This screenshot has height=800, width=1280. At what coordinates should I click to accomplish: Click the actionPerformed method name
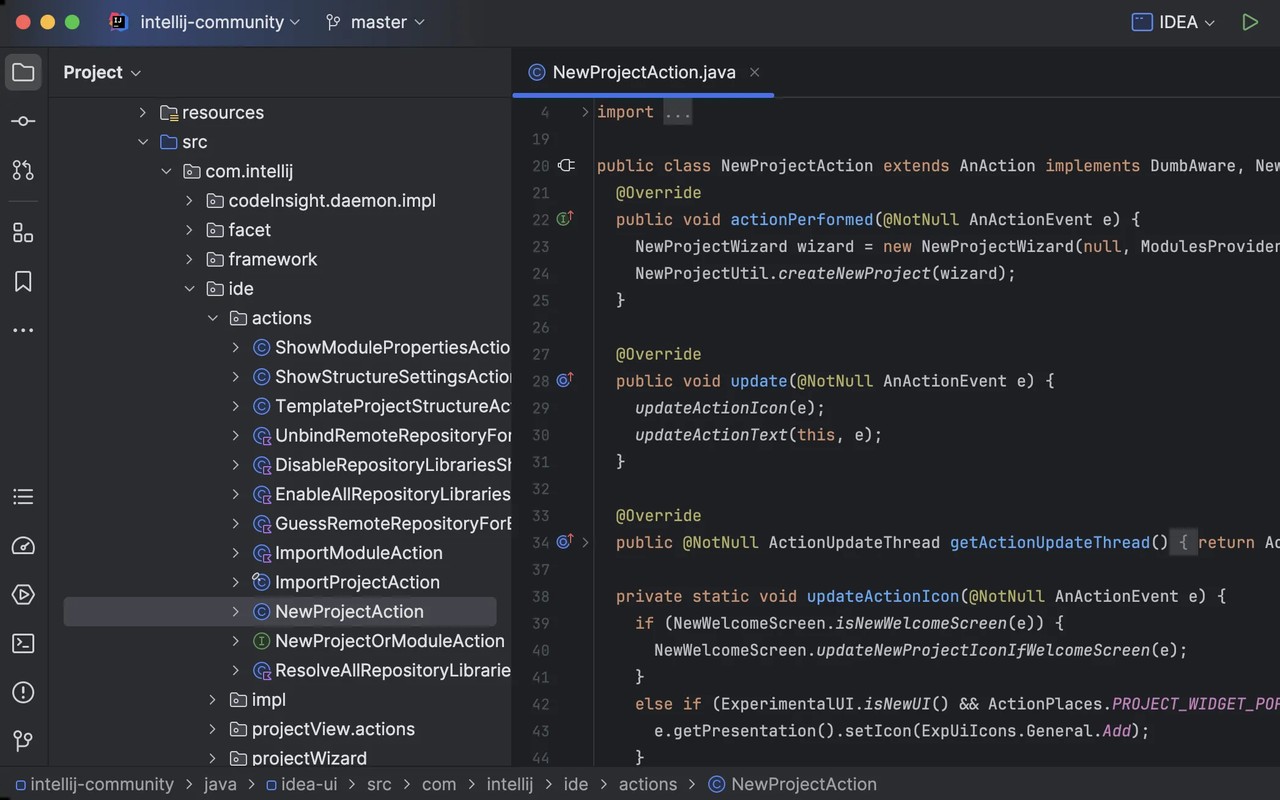pos(802,219)
